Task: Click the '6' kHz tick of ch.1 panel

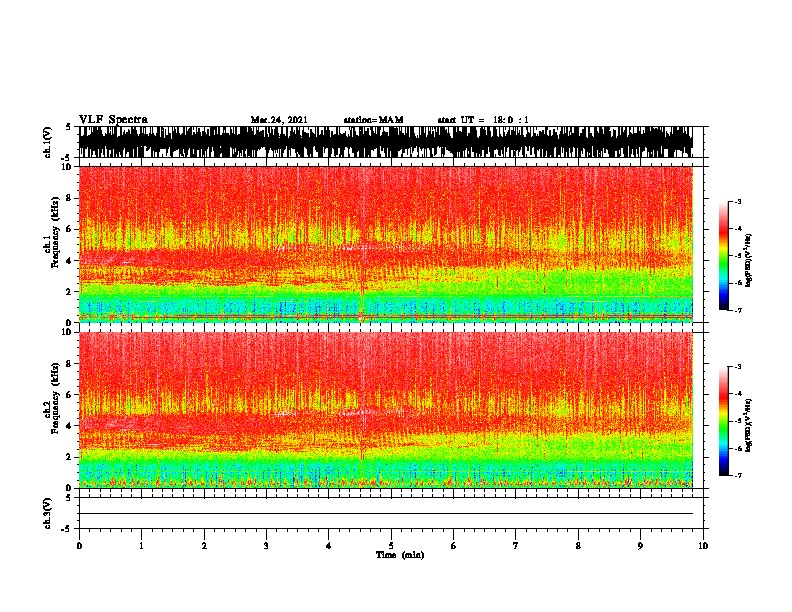Action: (70, 229)
